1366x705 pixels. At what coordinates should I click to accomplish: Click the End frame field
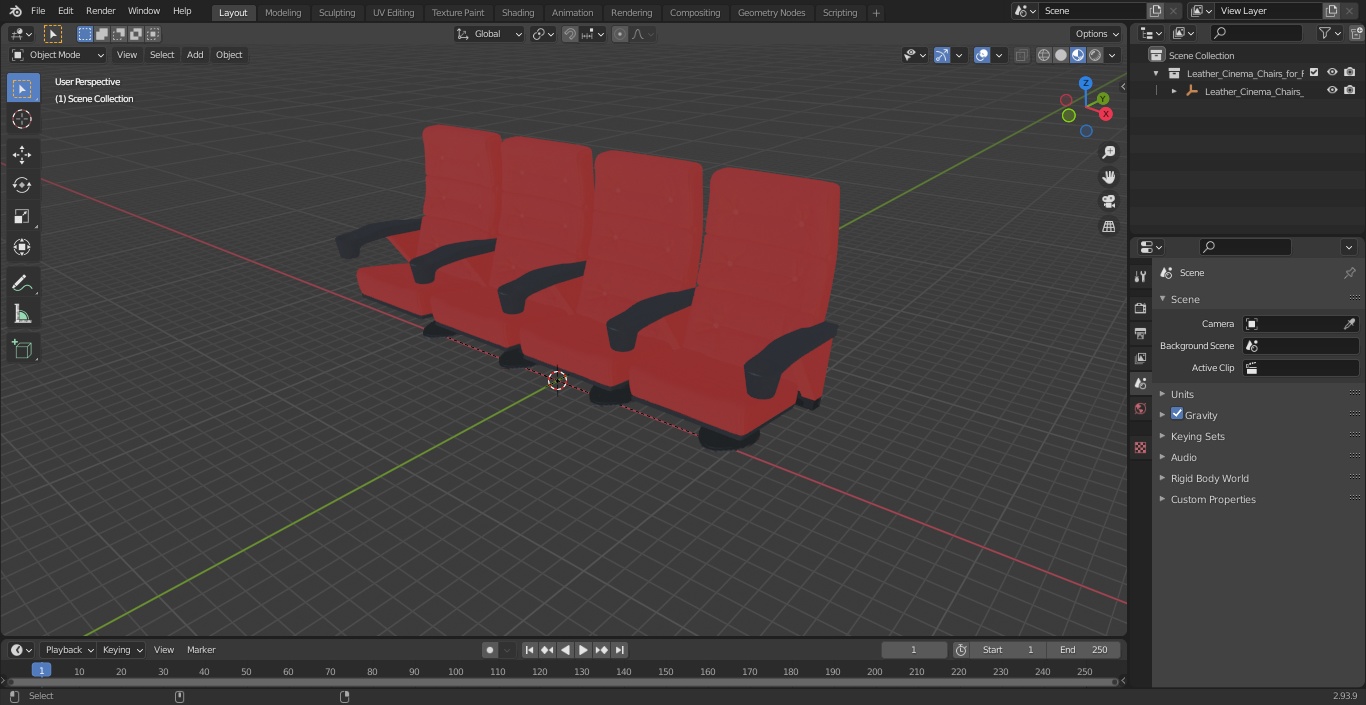tap(1083, 650)
